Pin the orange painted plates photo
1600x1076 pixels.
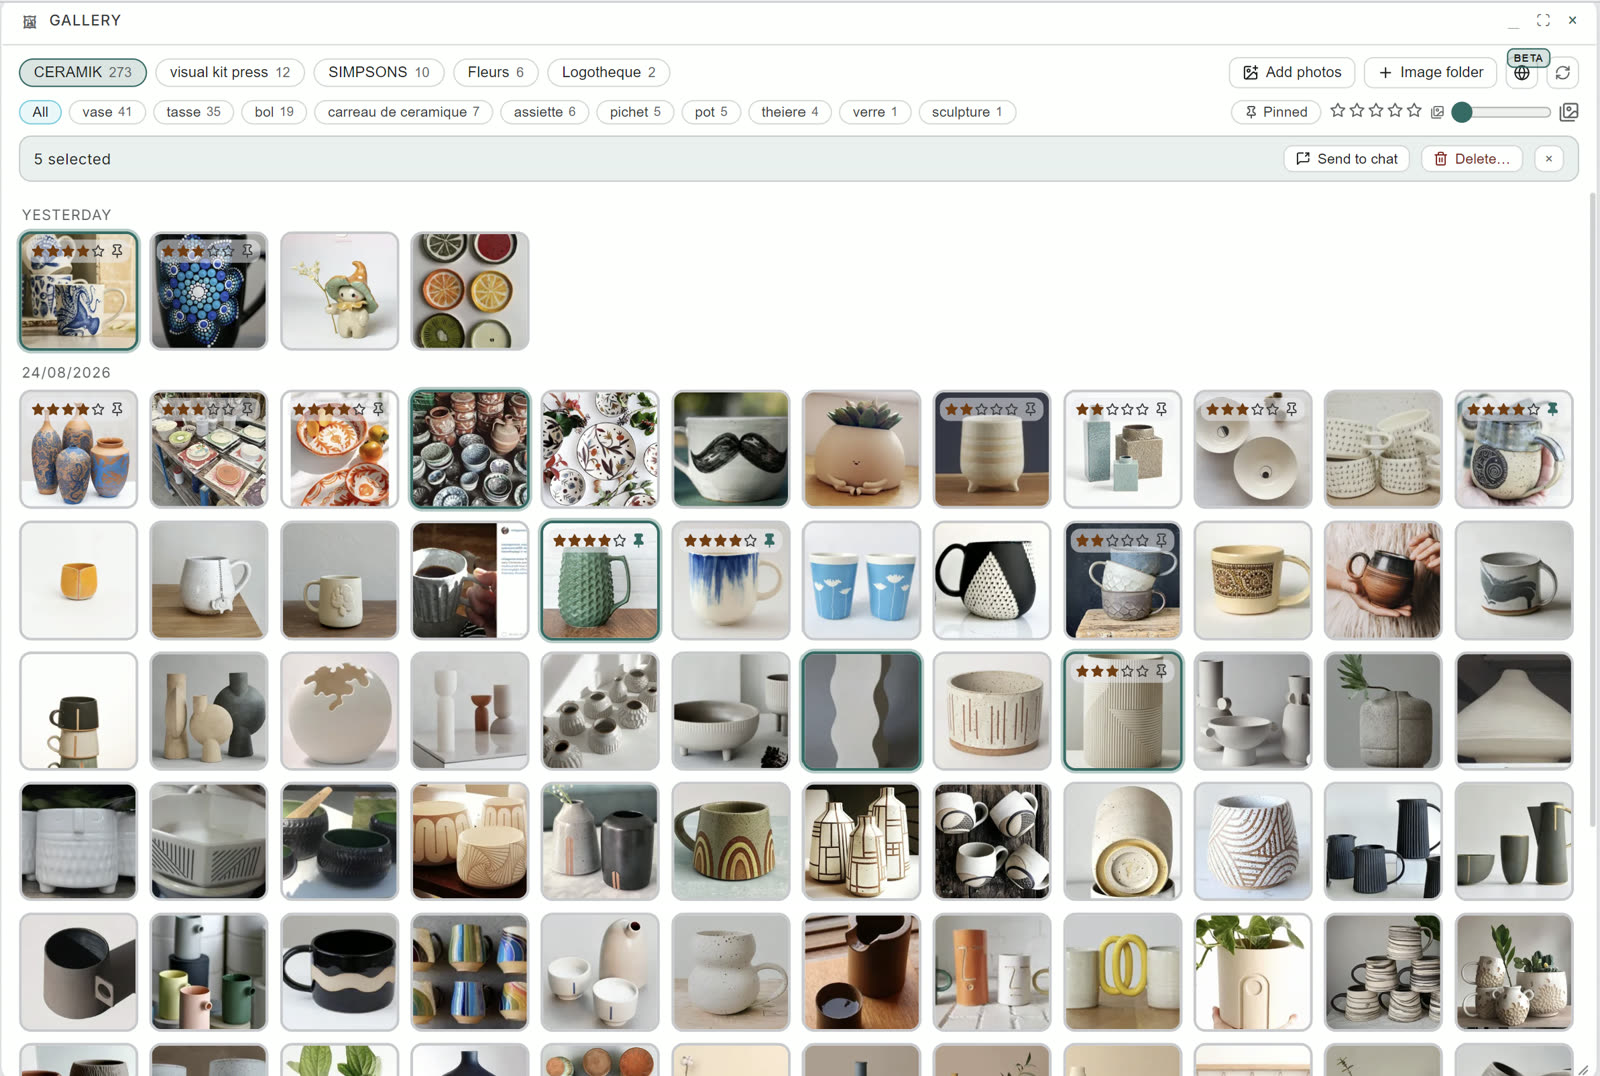tap(378, 409)
